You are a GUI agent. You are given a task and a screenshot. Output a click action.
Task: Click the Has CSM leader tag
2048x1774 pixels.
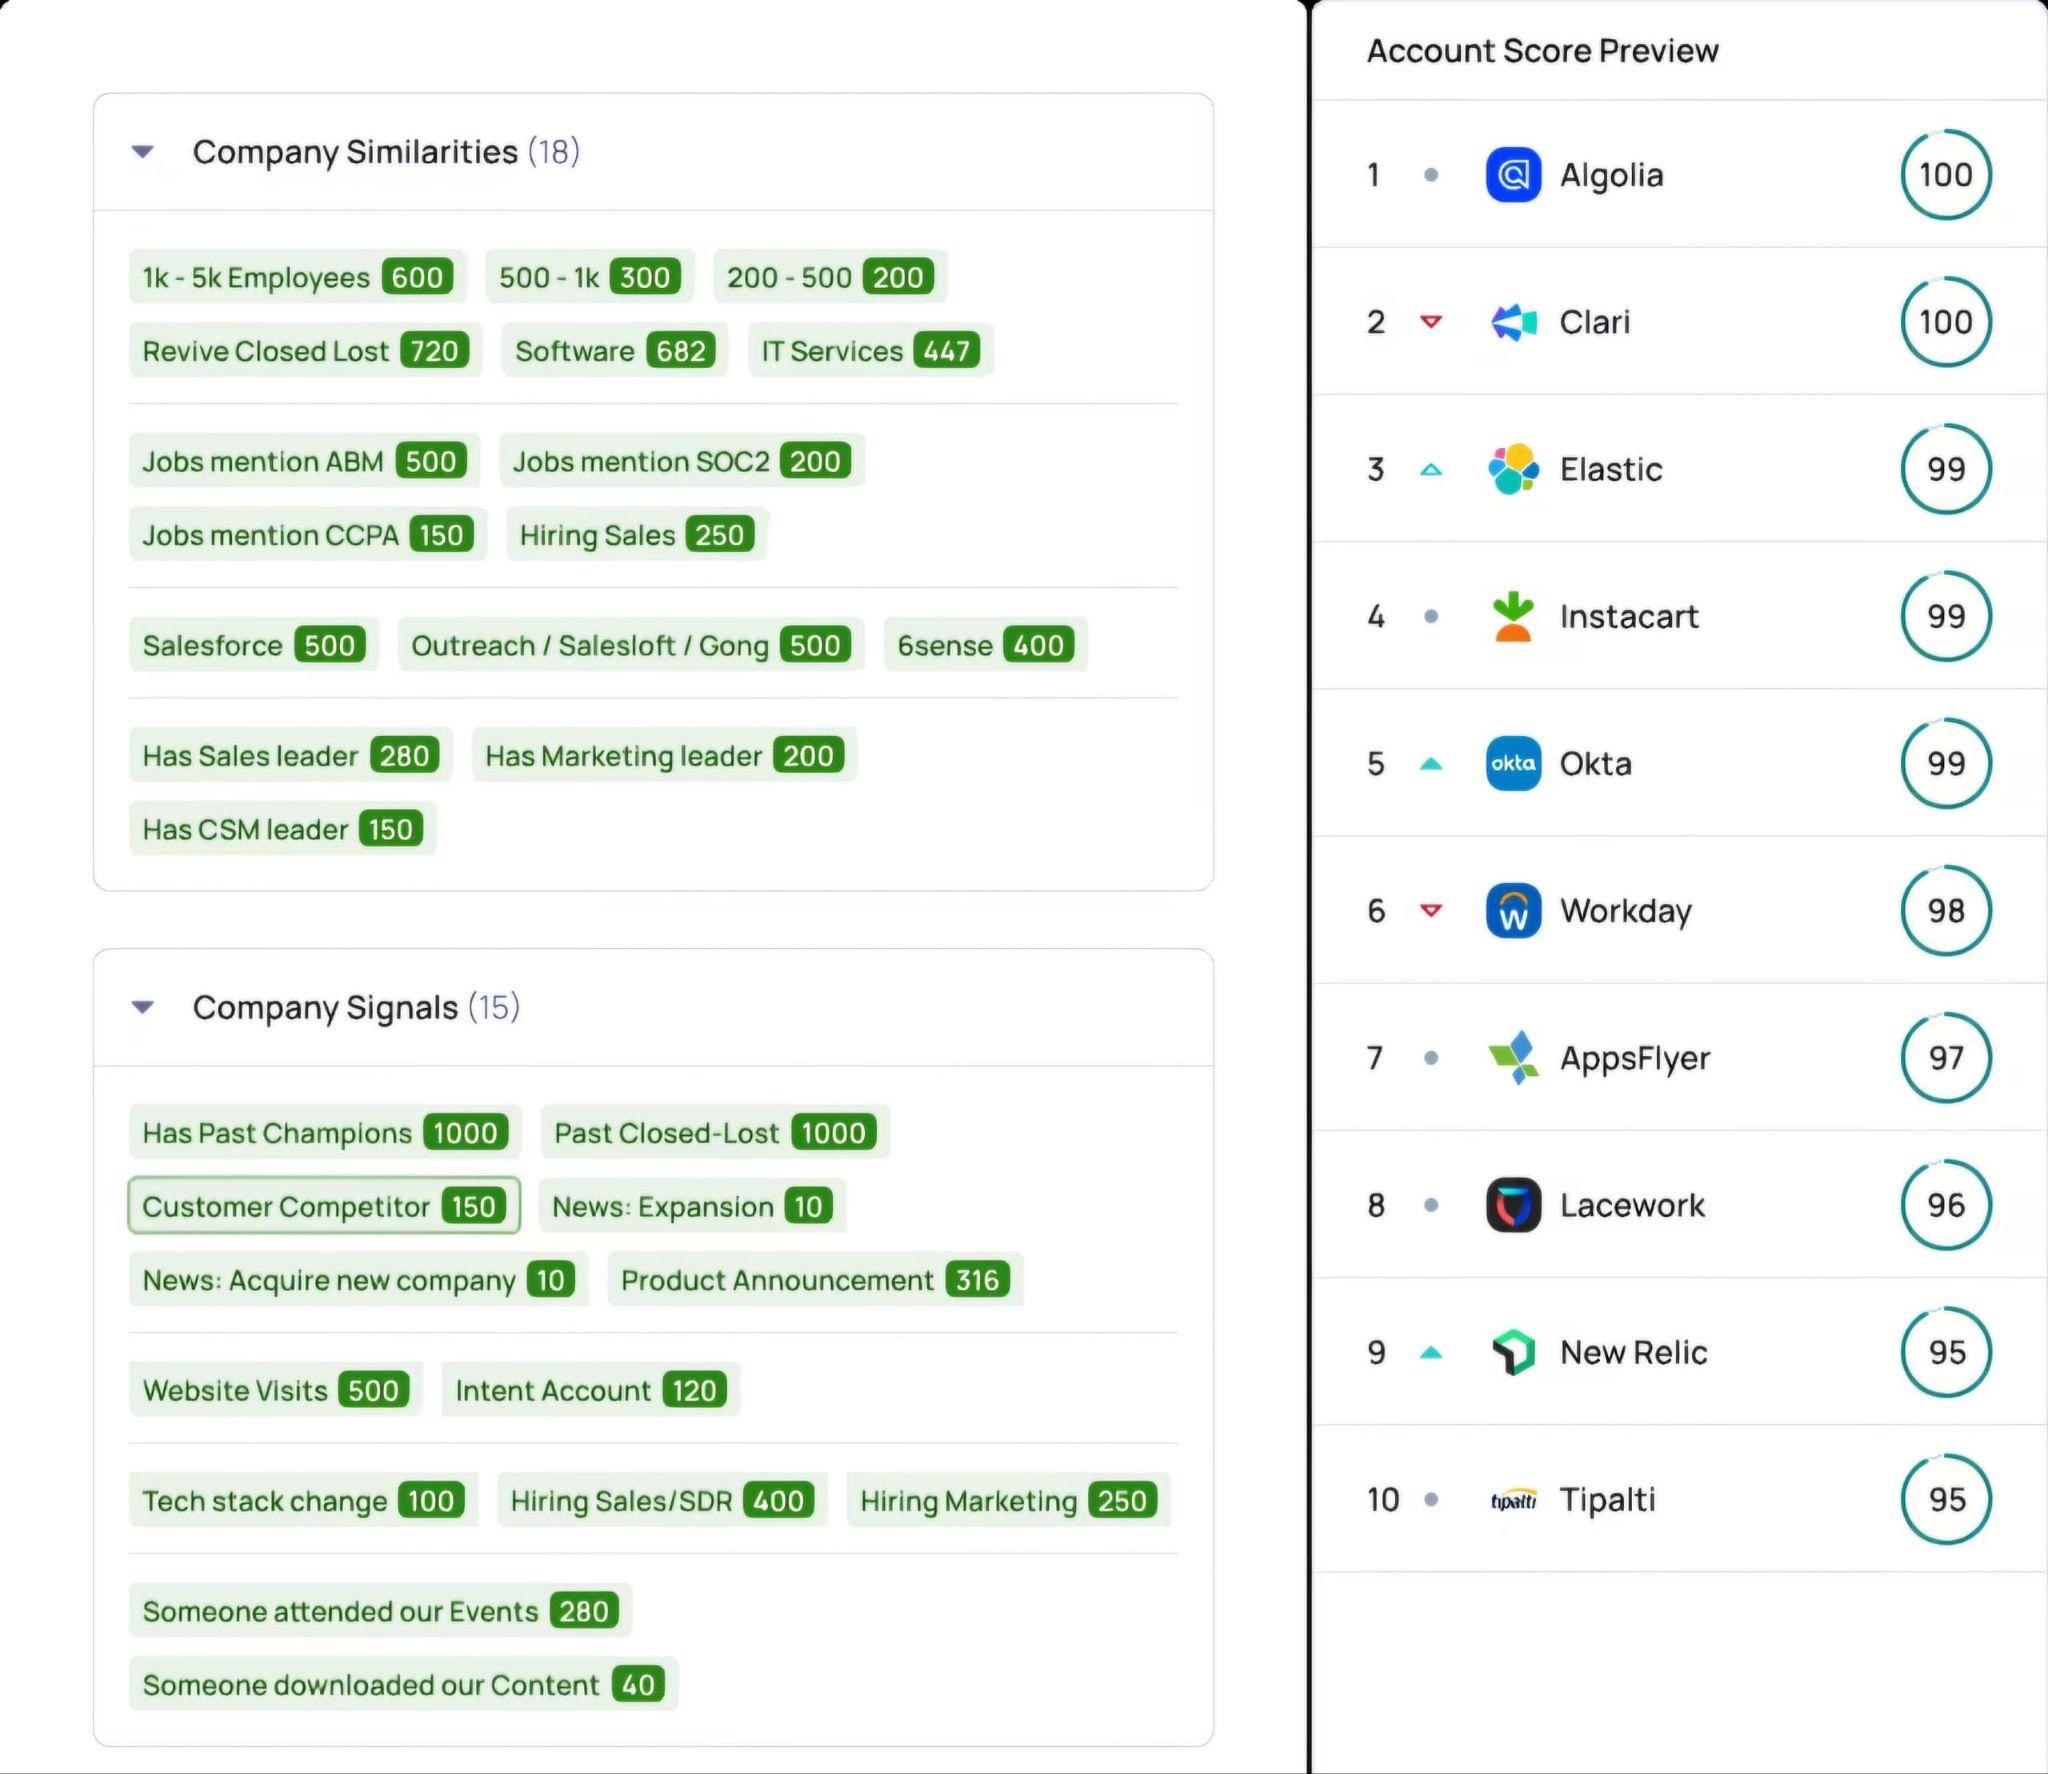point(283,829)
